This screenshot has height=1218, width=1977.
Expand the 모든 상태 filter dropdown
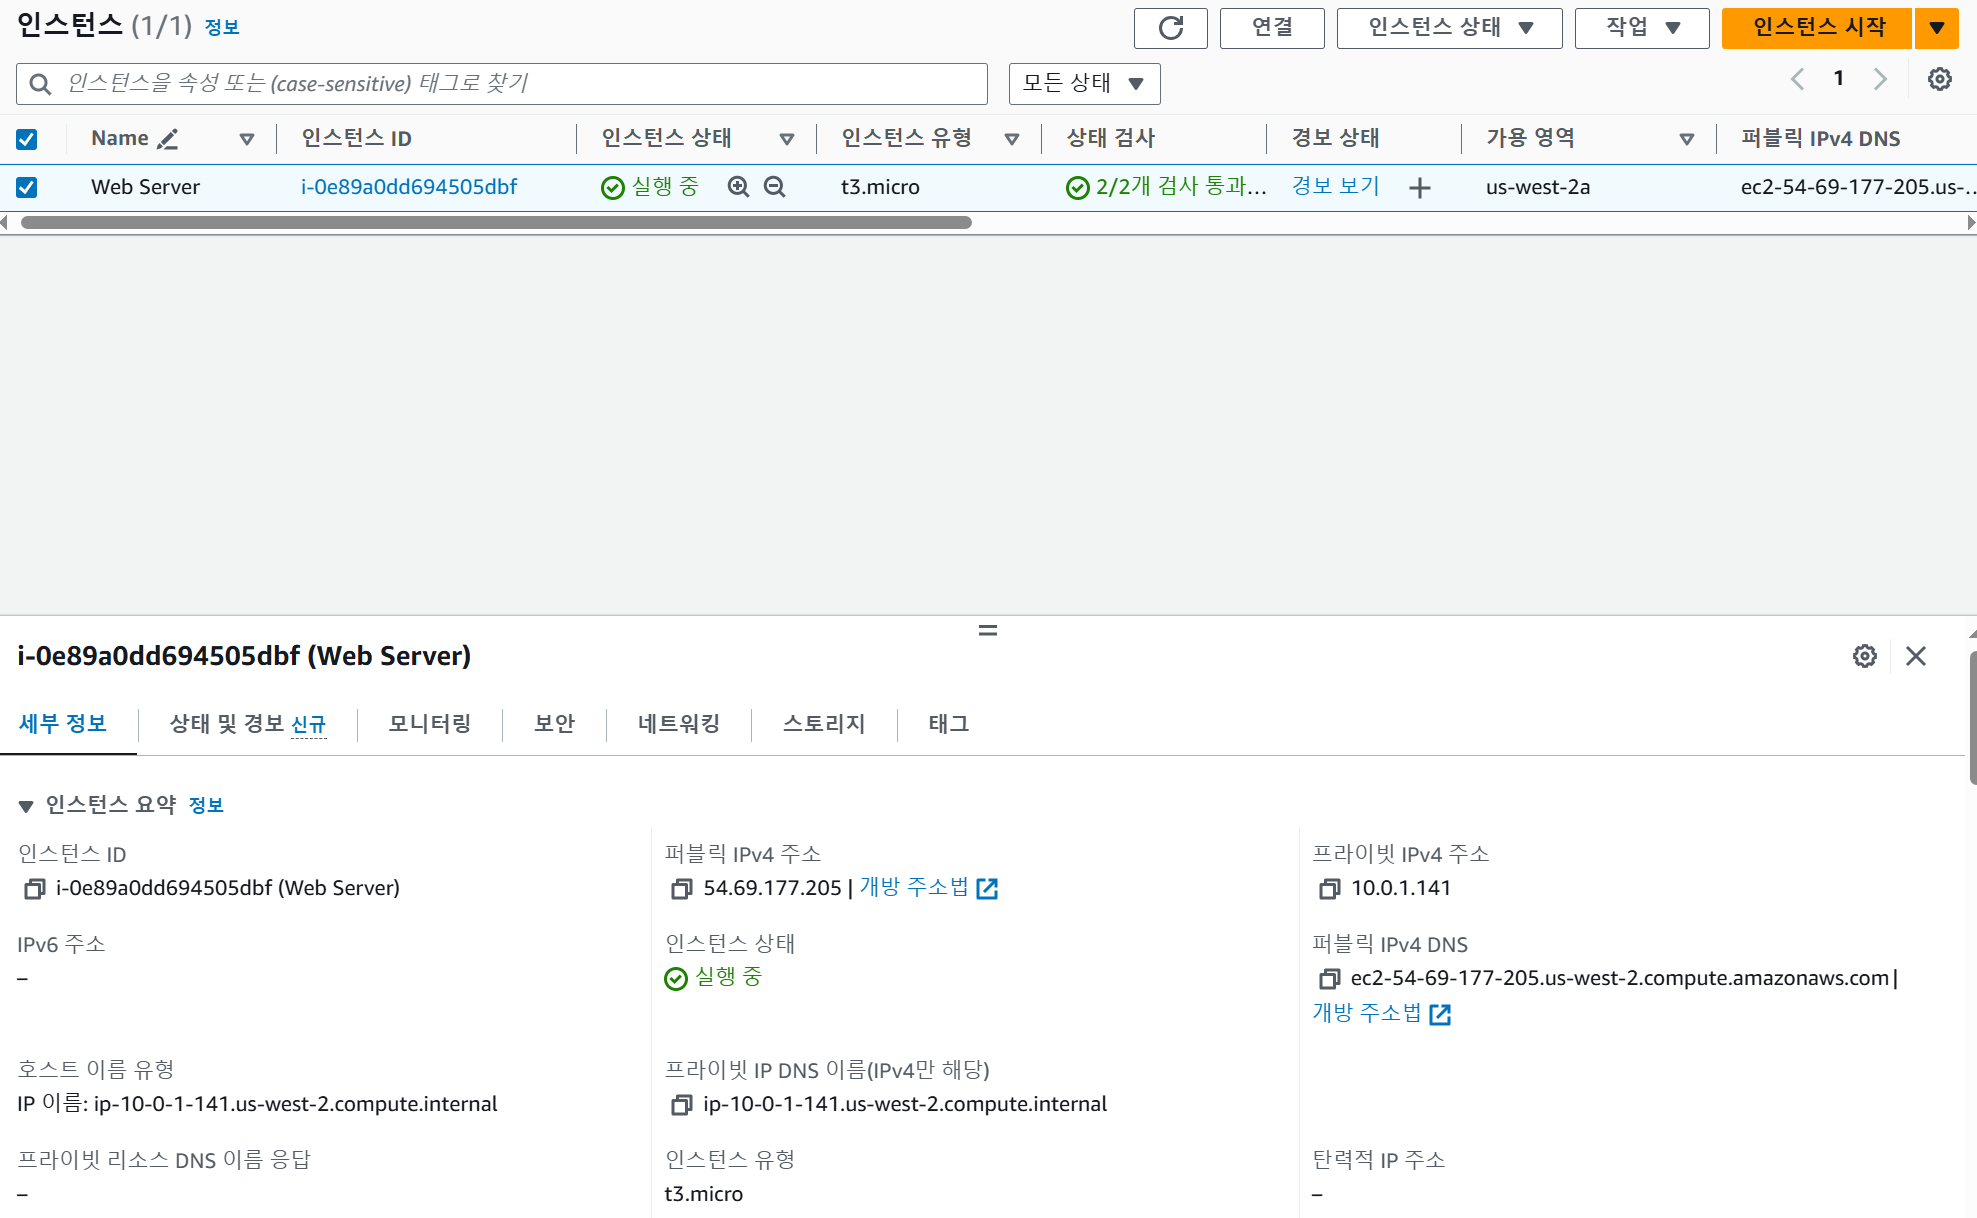pos(1084,84)
